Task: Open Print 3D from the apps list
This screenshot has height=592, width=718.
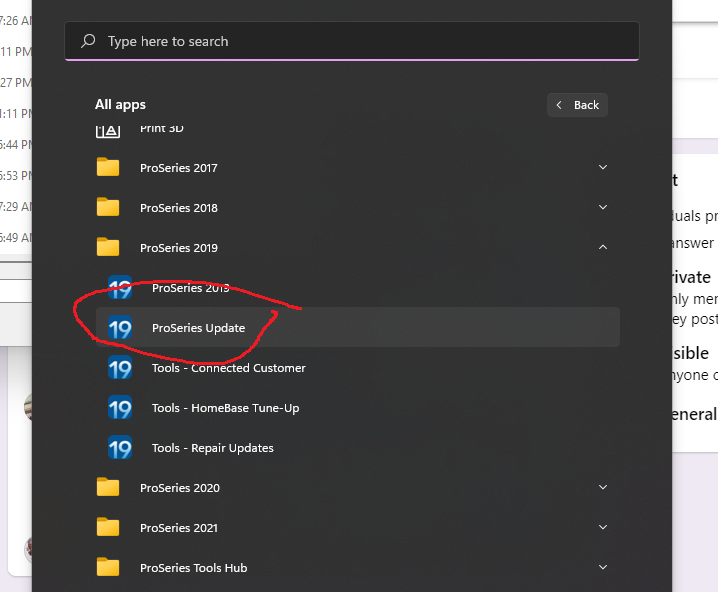Action: tap(161, 129)
